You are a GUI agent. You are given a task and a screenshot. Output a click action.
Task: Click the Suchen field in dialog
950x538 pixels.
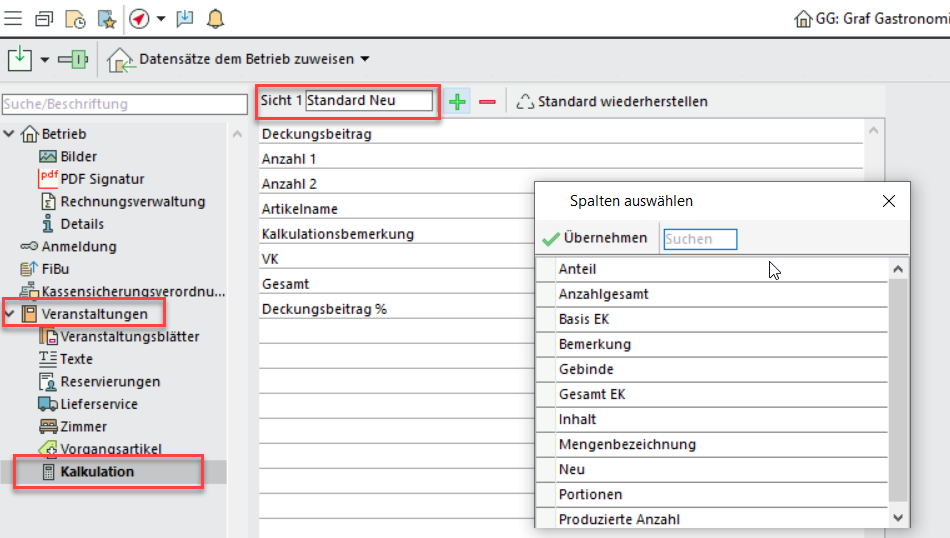[x=700, y=238]
